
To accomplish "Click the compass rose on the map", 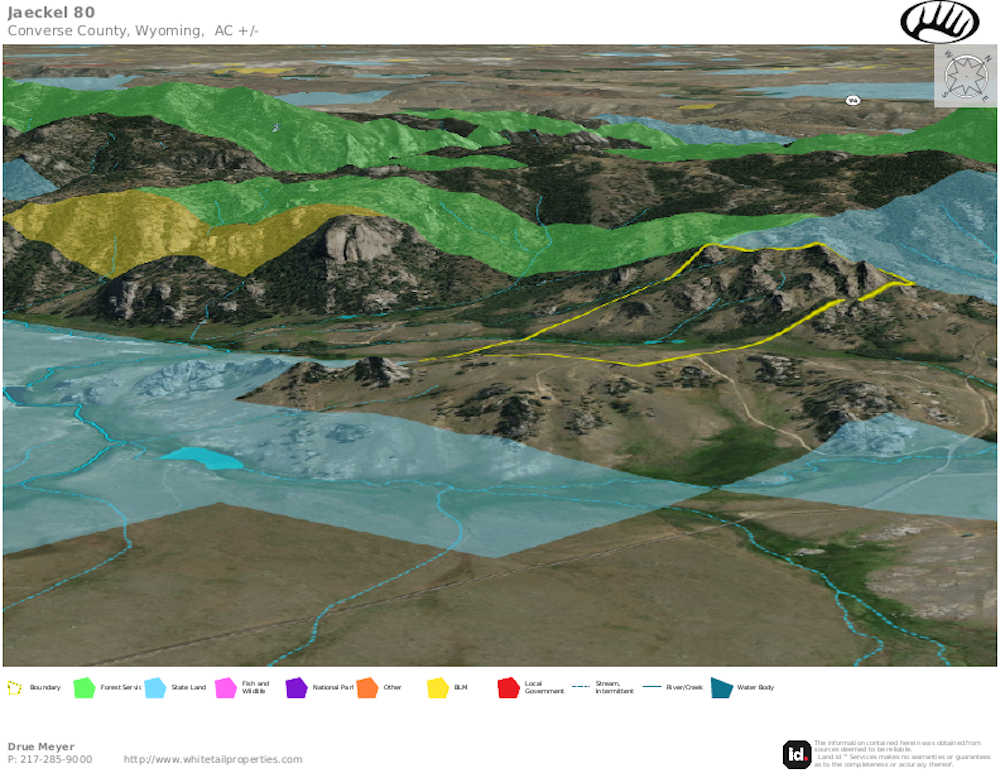I will click(965, 76).
